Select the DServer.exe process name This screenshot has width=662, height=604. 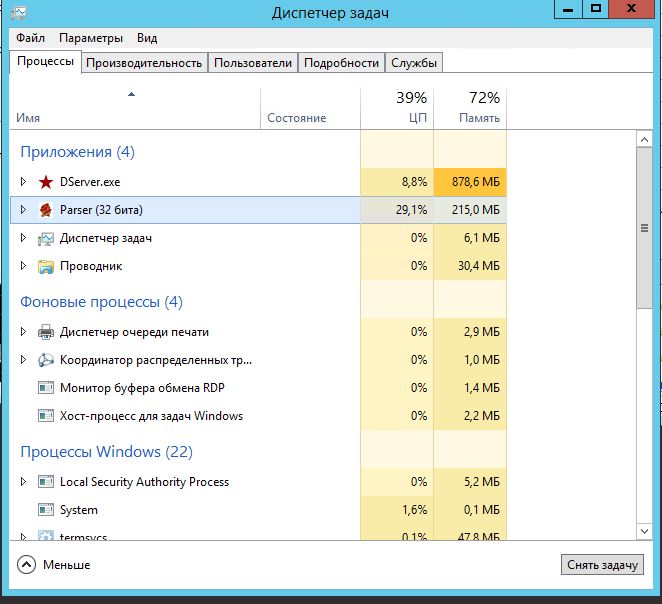[x=90, y=182]
